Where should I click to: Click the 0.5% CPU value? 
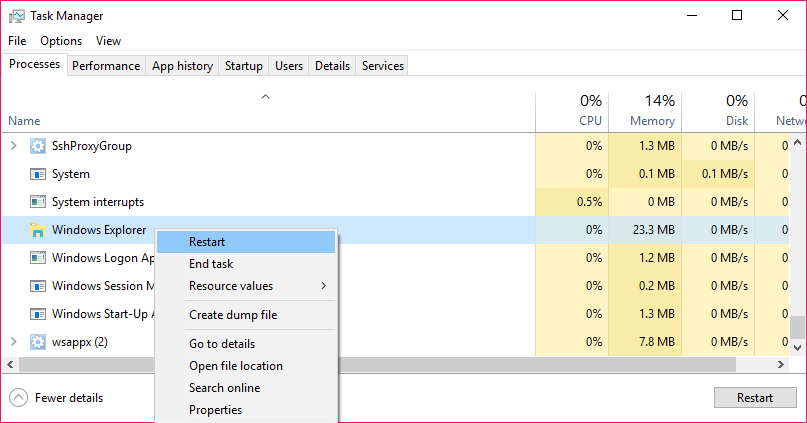pyautogui.click(x=589, y=202)
